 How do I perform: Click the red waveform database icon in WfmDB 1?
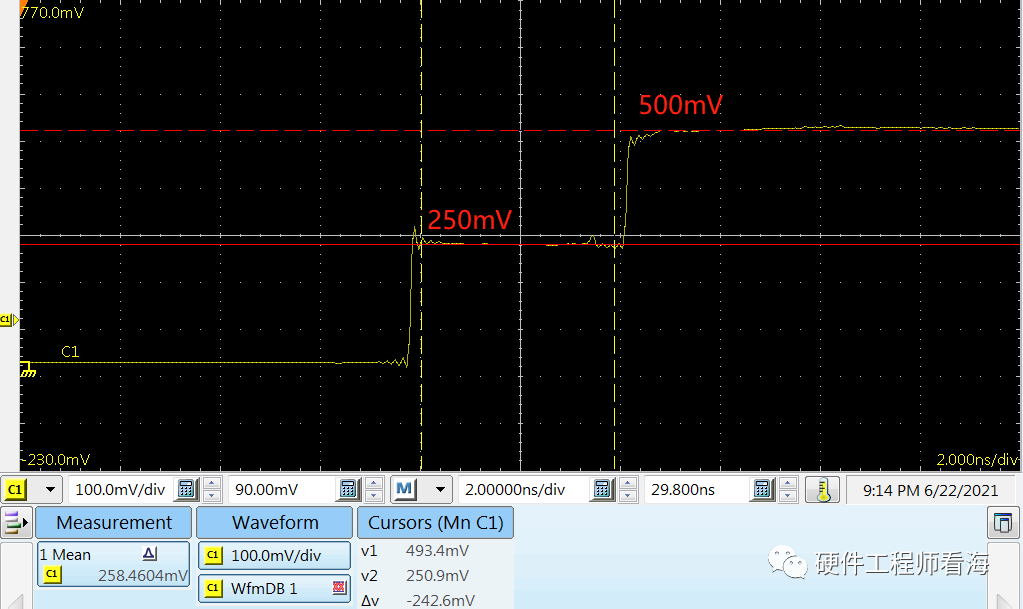coord(339,587)
